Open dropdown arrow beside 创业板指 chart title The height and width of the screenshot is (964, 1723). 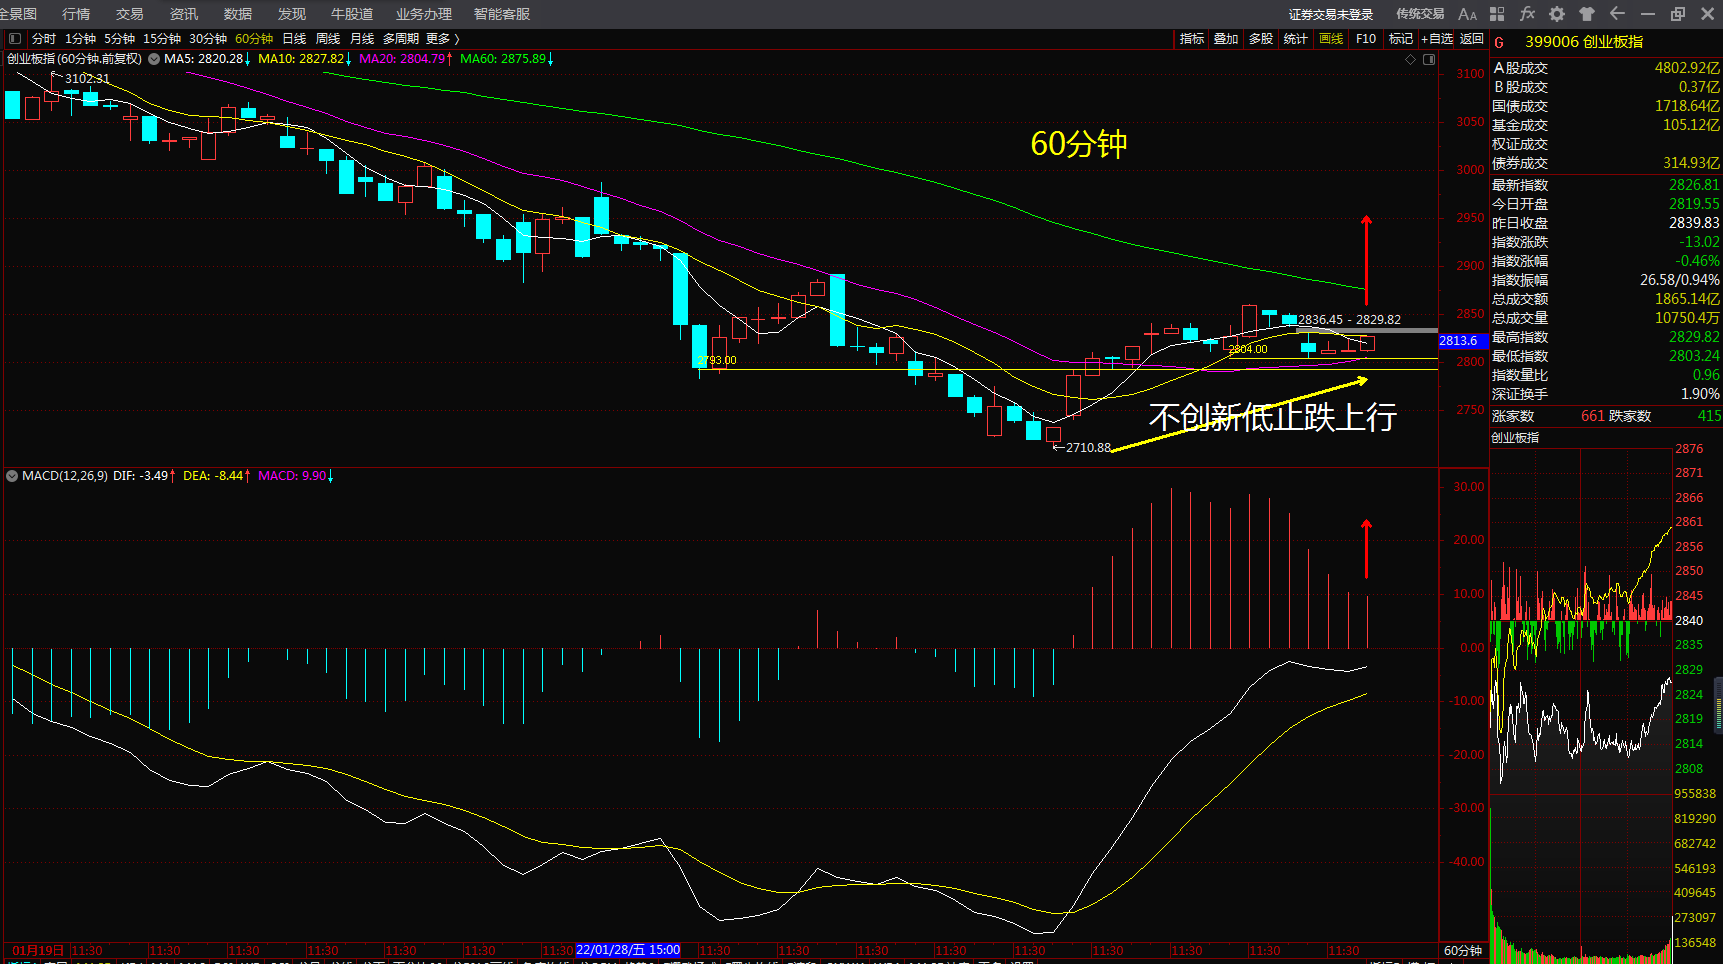coord(154,59)
